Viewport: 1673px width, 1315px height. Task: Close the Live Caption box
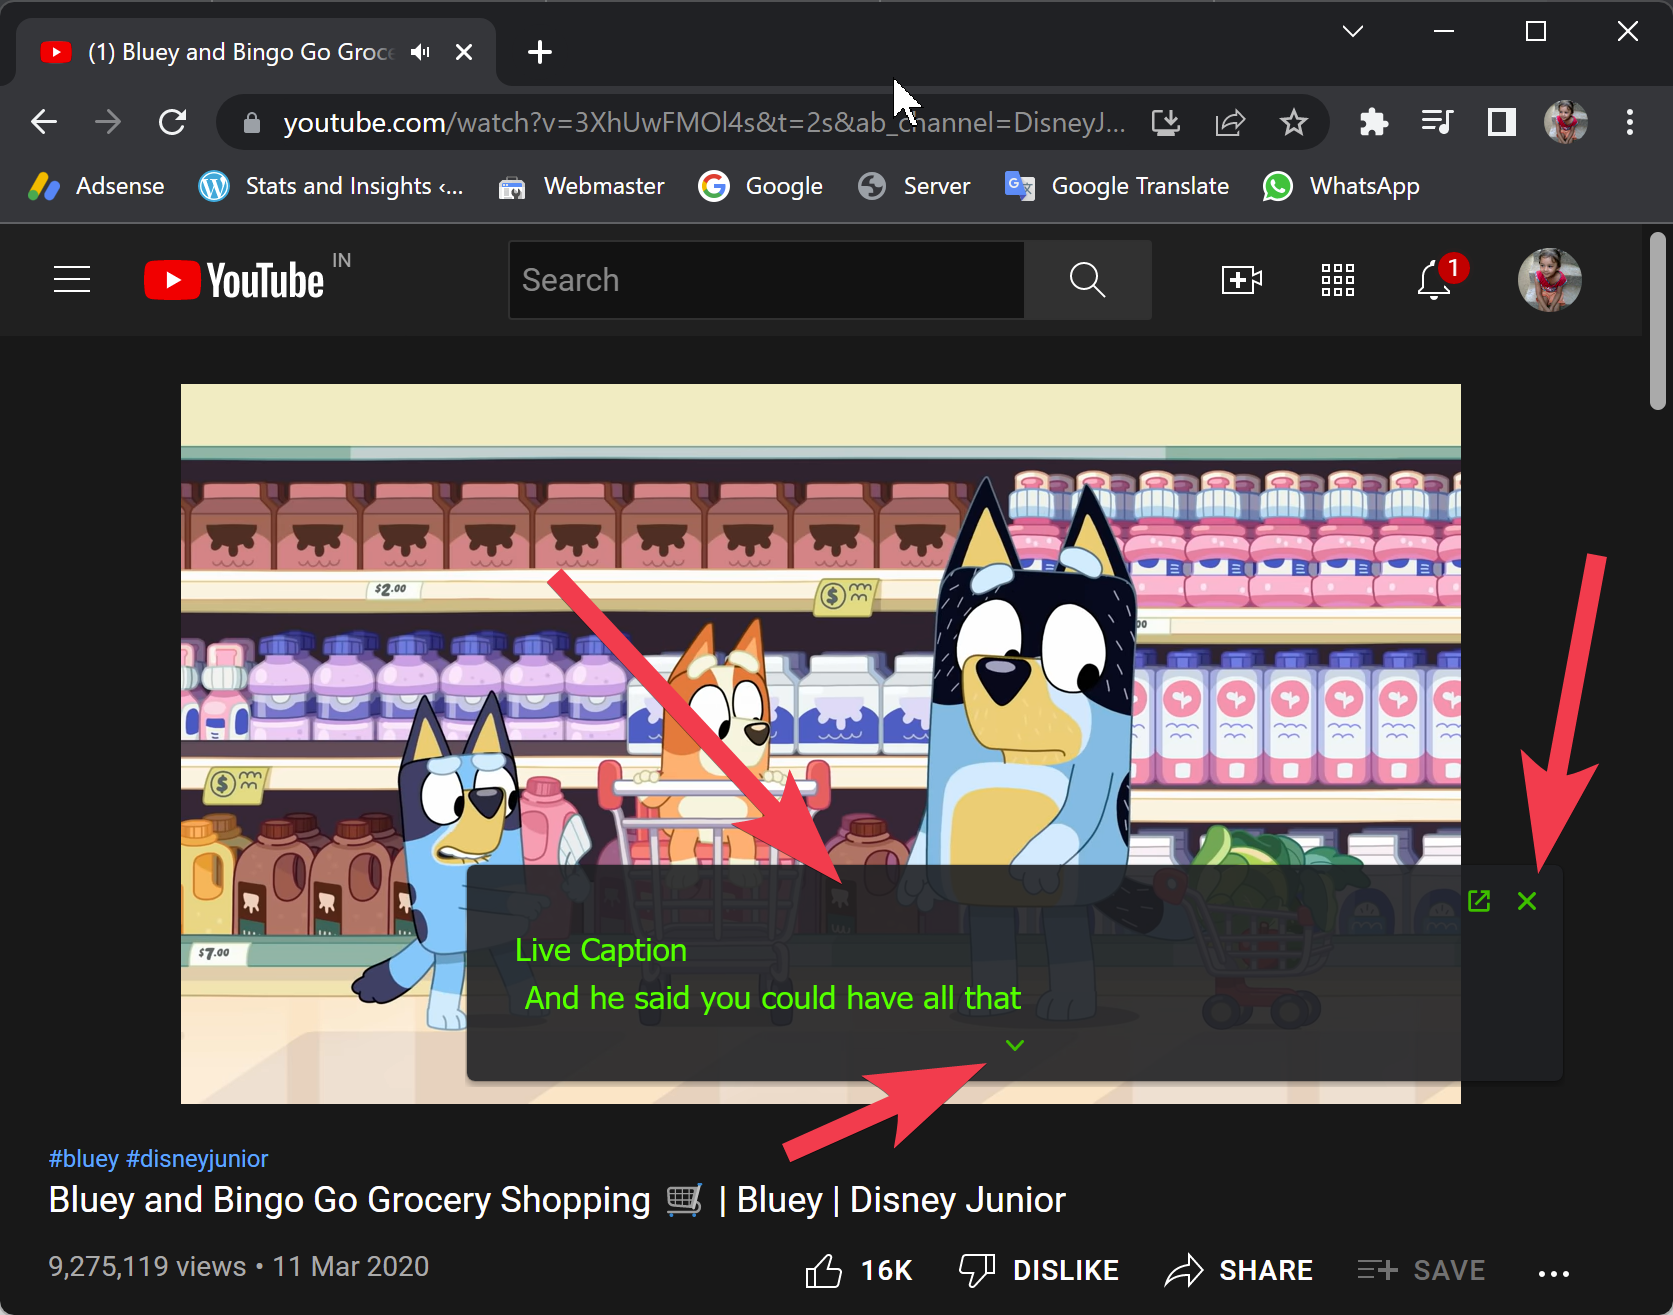1527,901
